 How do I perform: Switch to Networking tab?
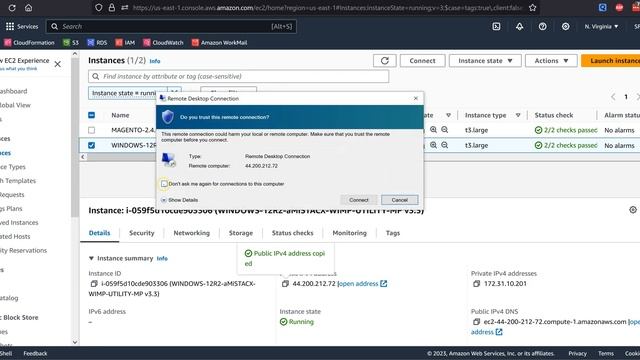(191, 233)
